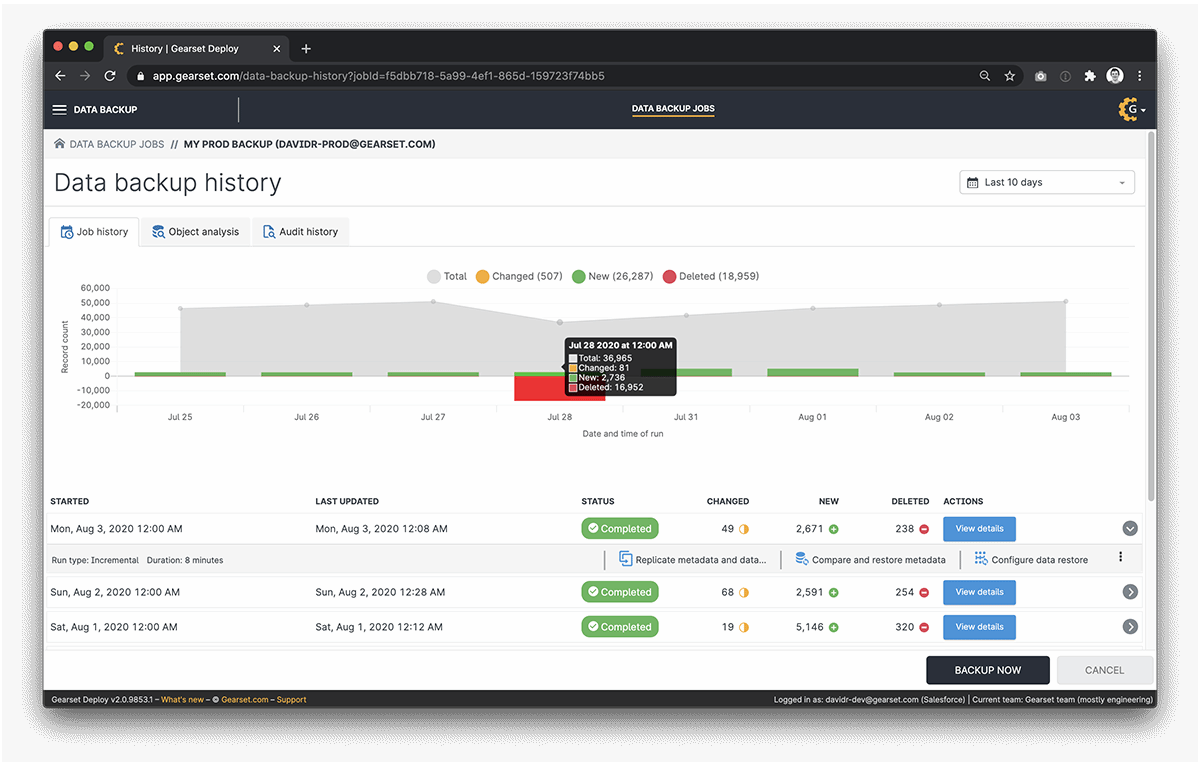
Task: Open the Gearset account gear menu
Action: tap(1129, 109)
